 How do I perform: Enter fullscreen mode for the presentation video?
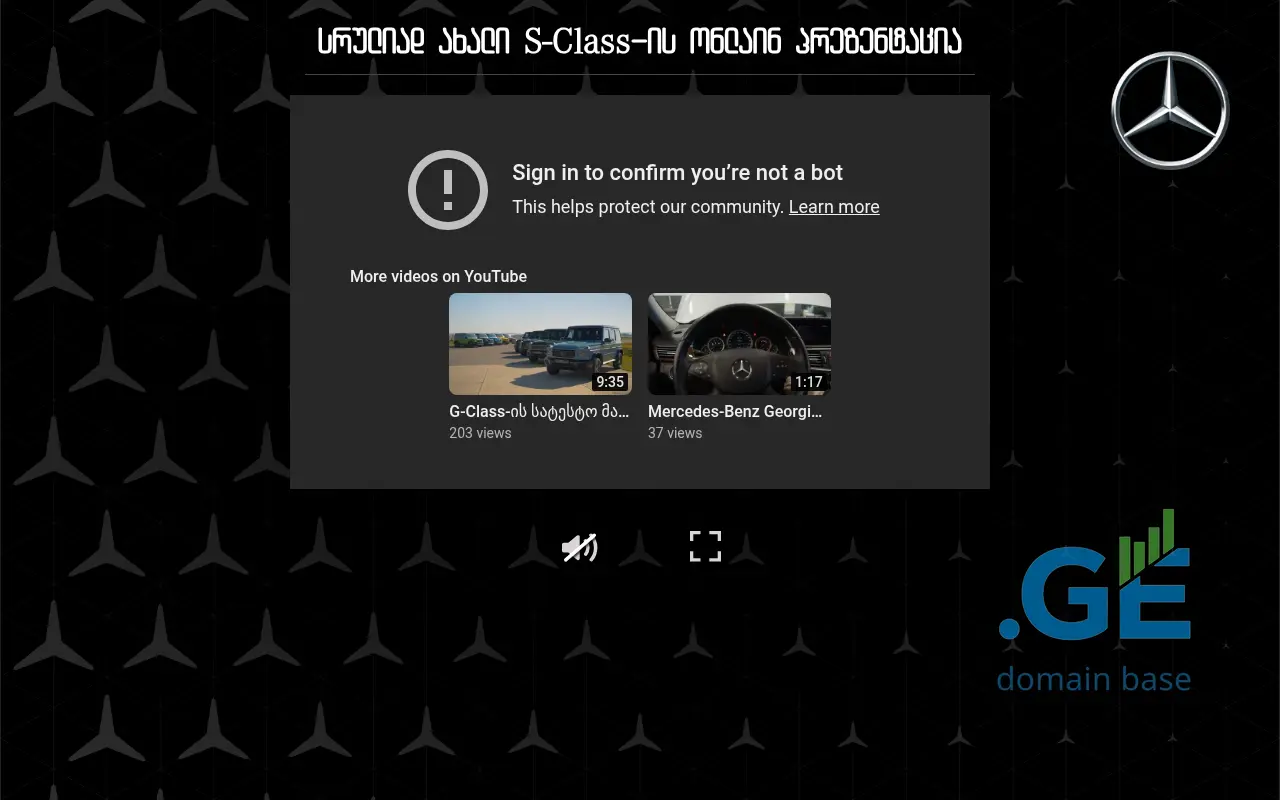click(x=705, y=546)
